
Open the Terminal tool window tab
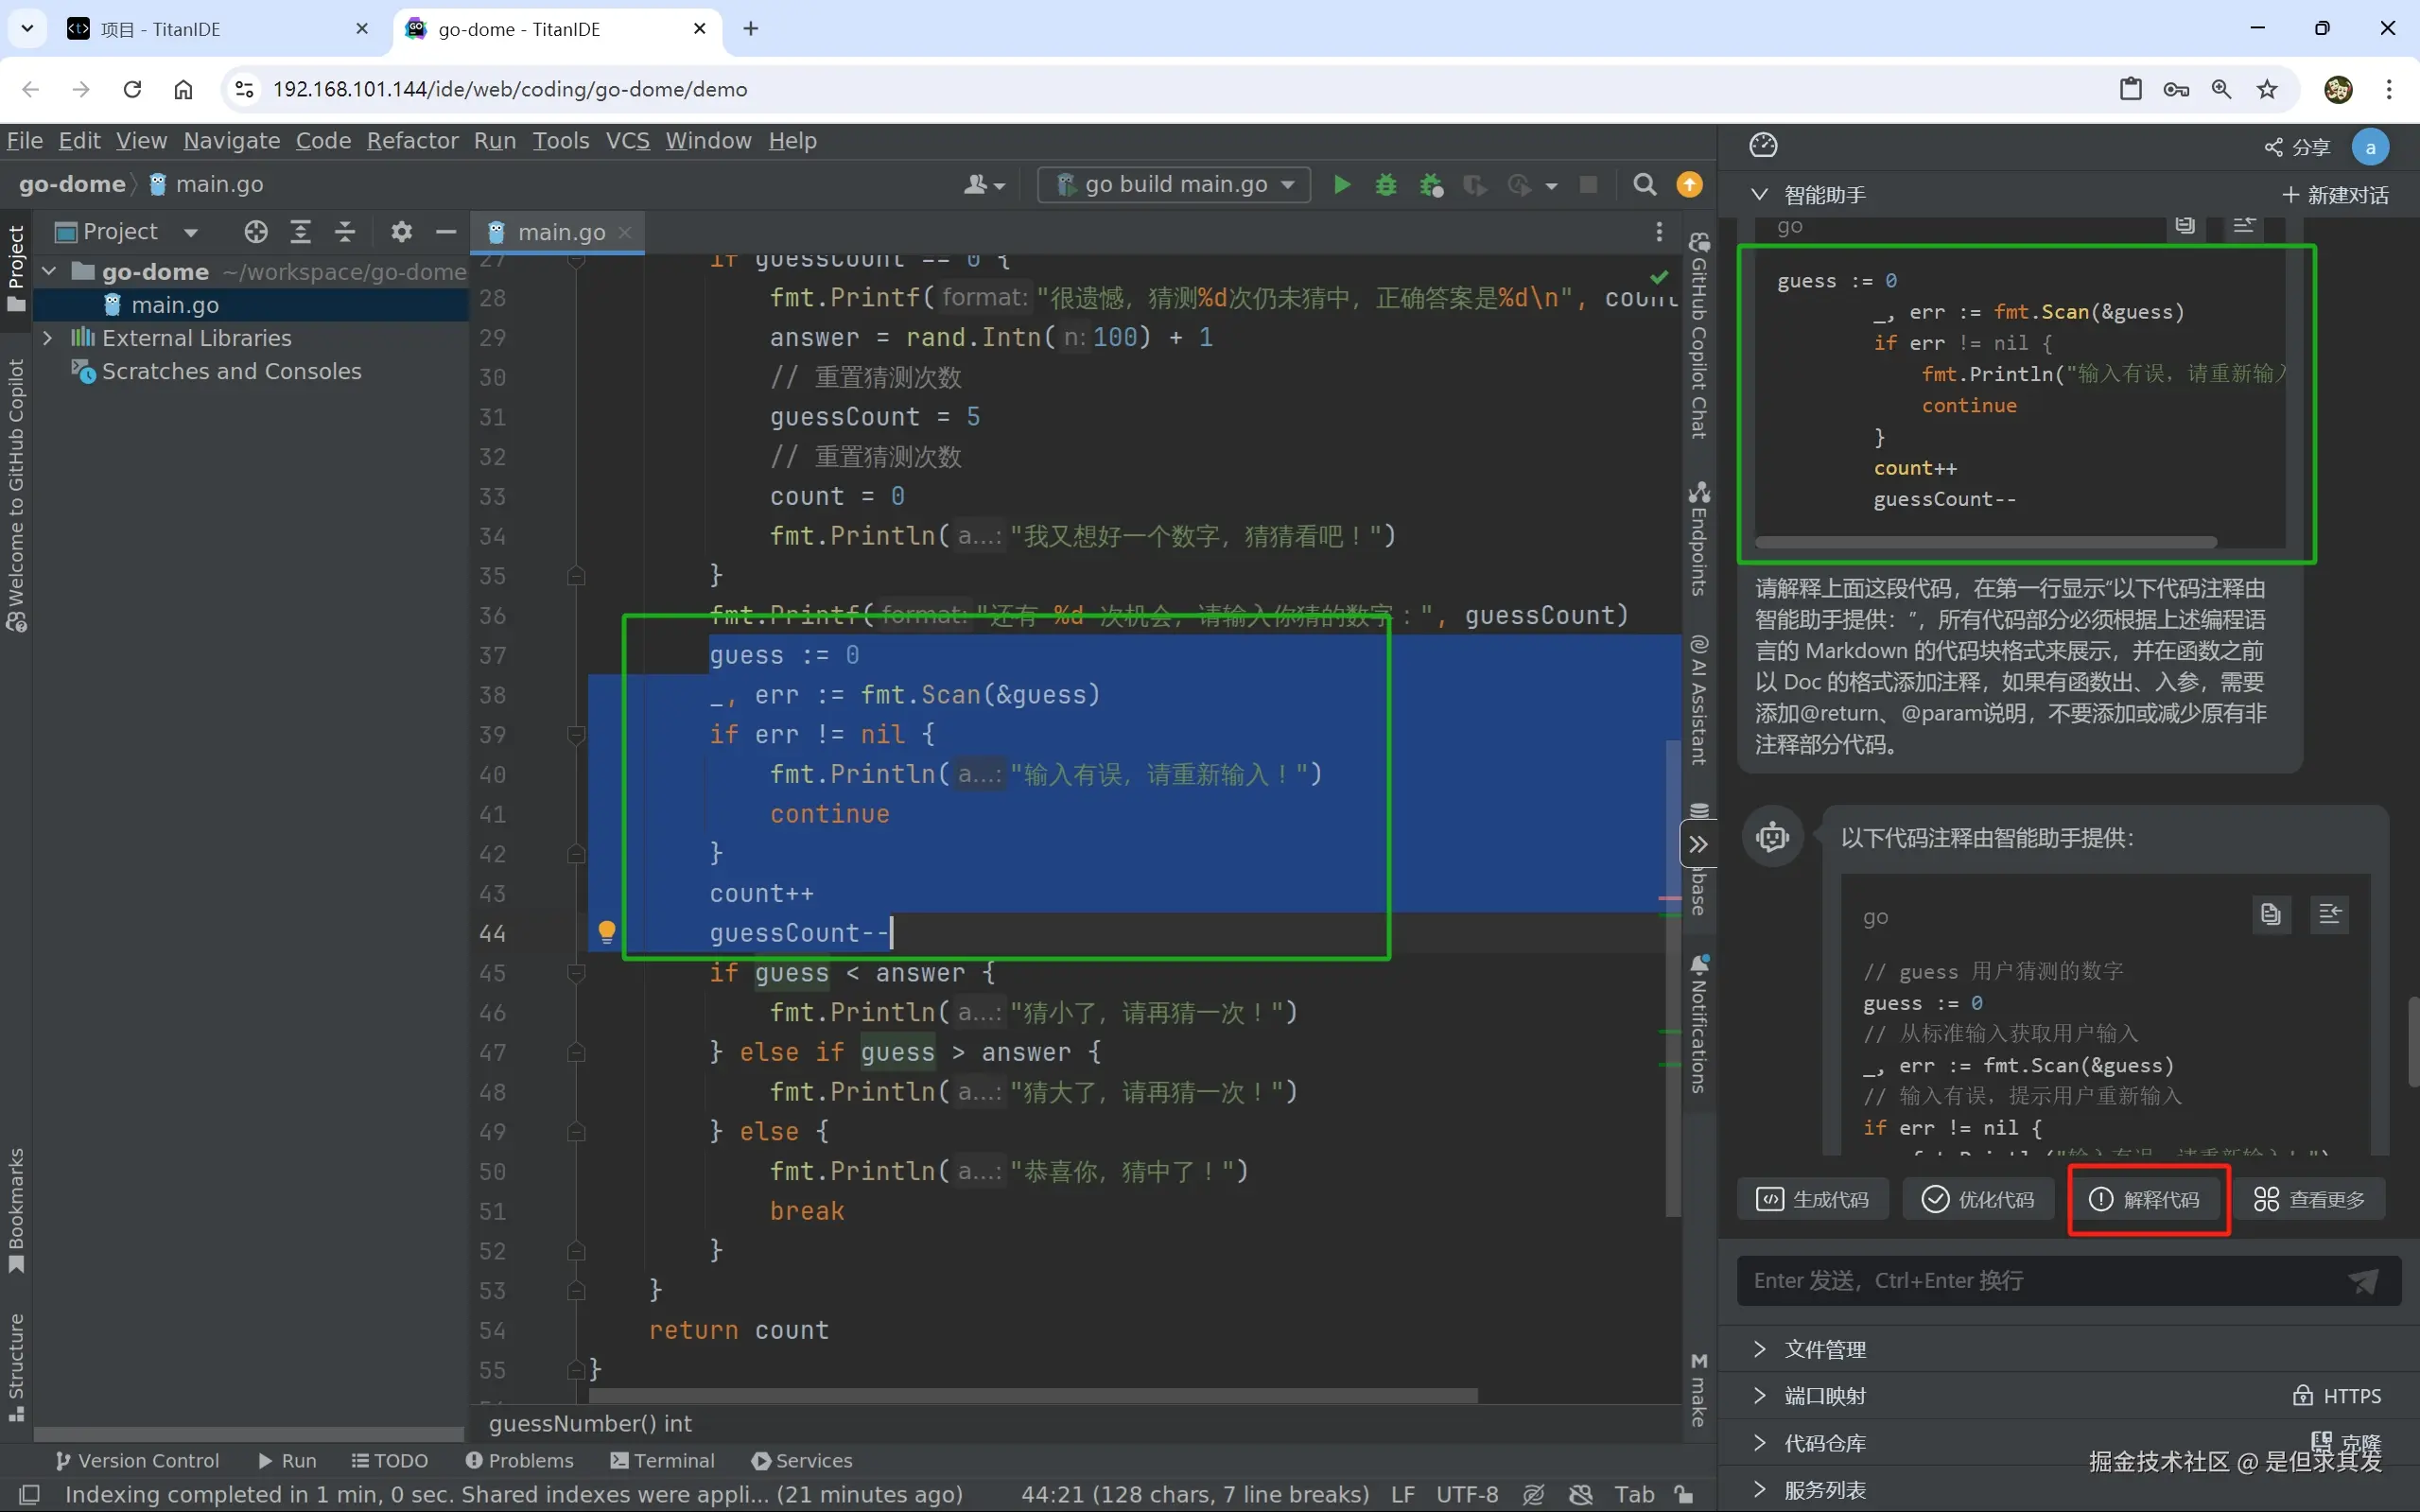click(x=662, y=1460)
